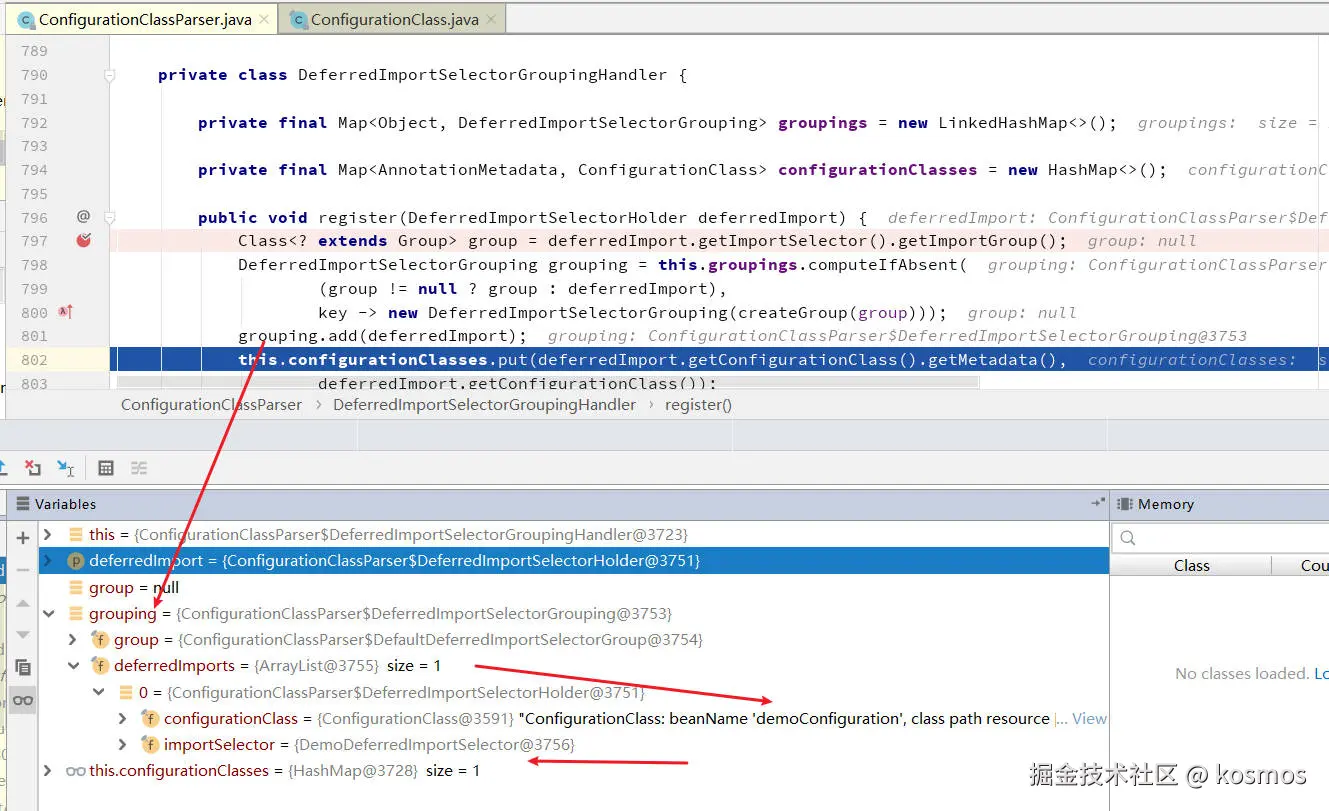
Task: Fold register method at line 796
Action: (x=110, y=217)
